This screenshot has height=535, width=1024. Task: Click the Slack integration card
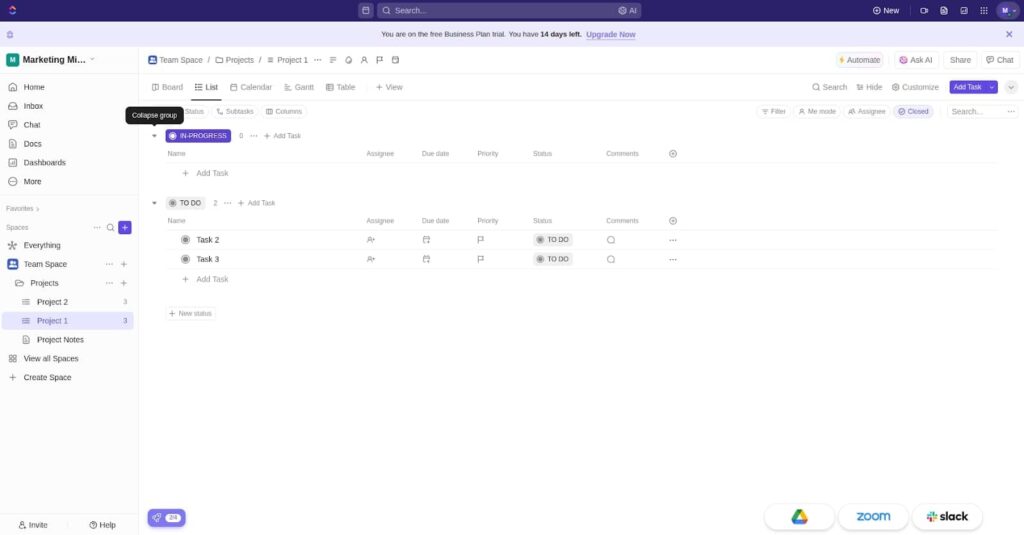coord(947,517)
